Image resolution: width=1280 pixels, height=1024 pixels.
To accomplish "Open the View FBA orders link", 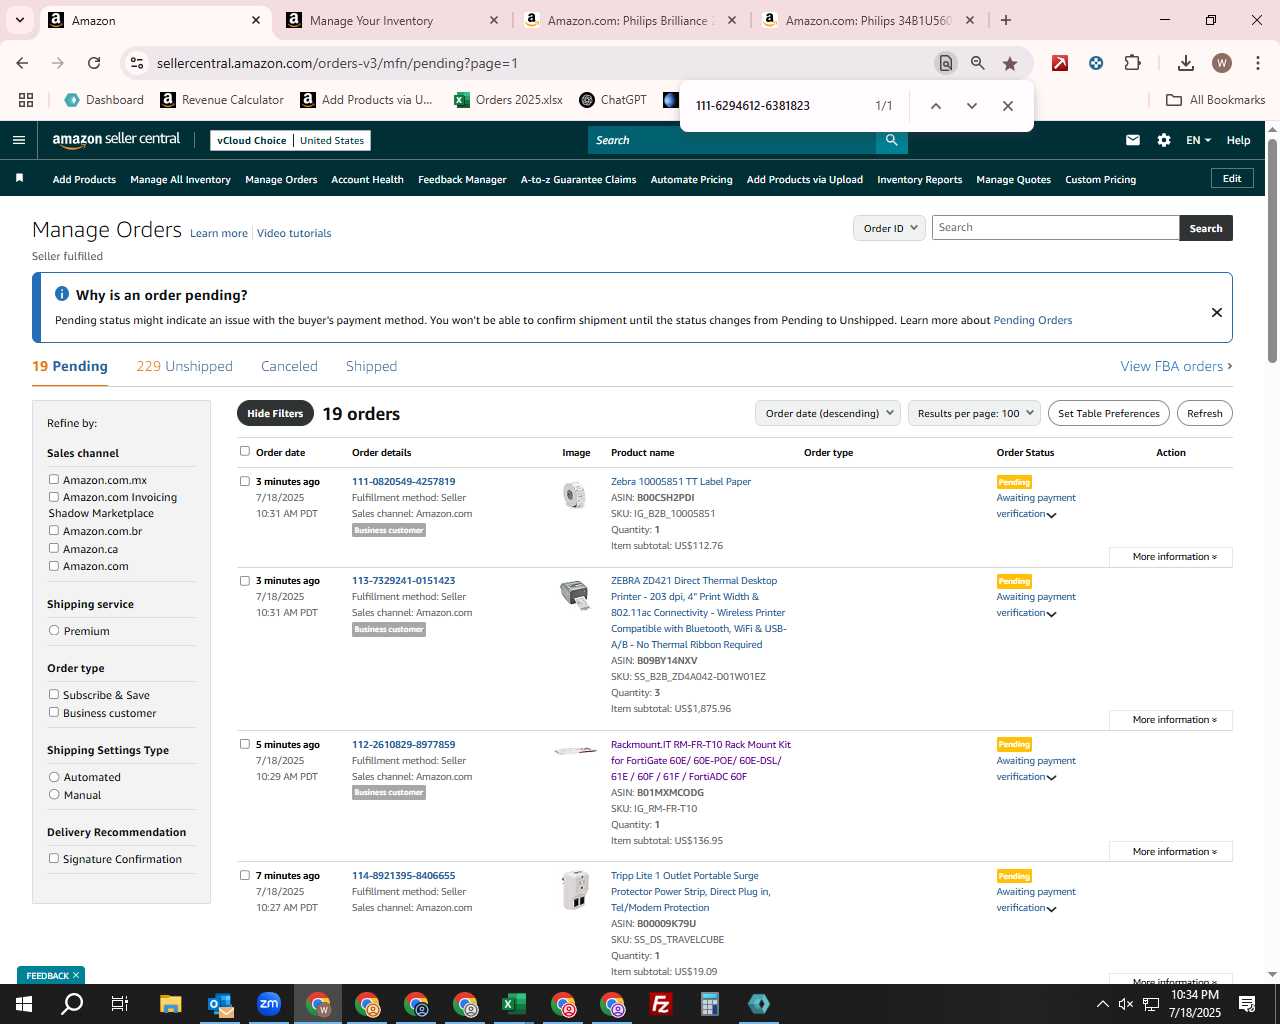I will pos(1176,366).
